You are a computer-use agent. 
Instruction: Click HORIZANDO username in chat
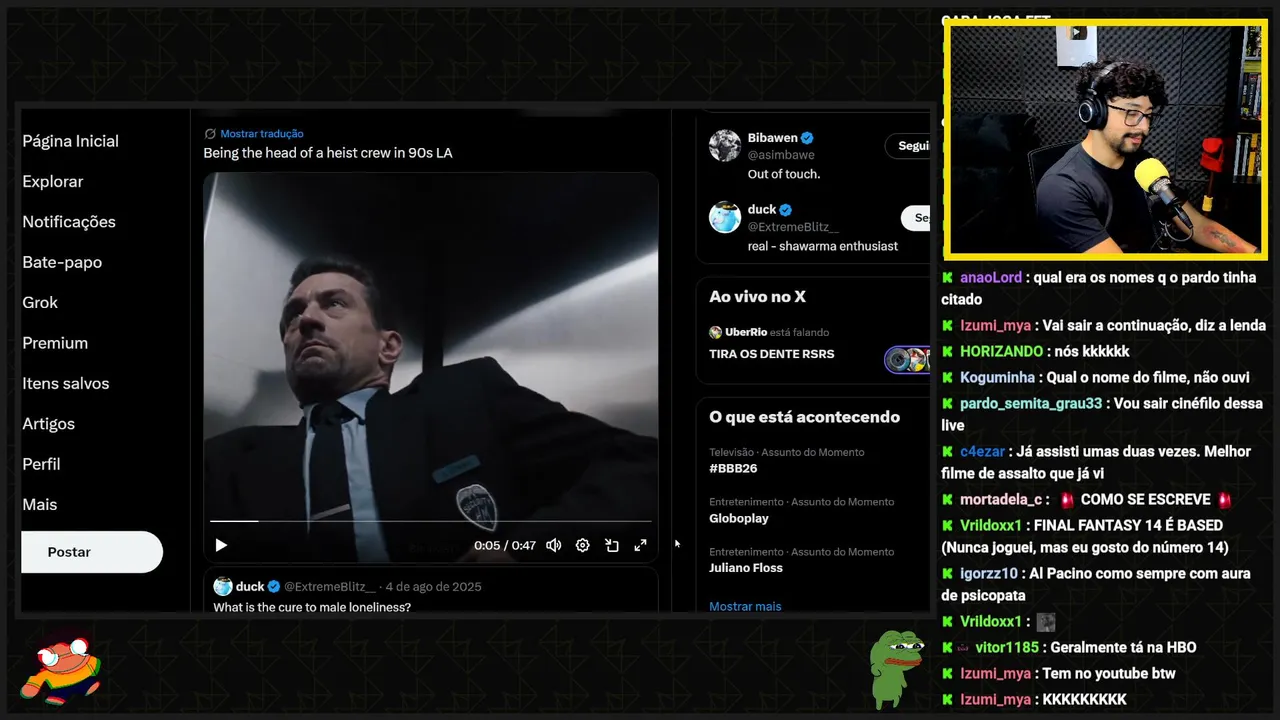coord(1001,352)
